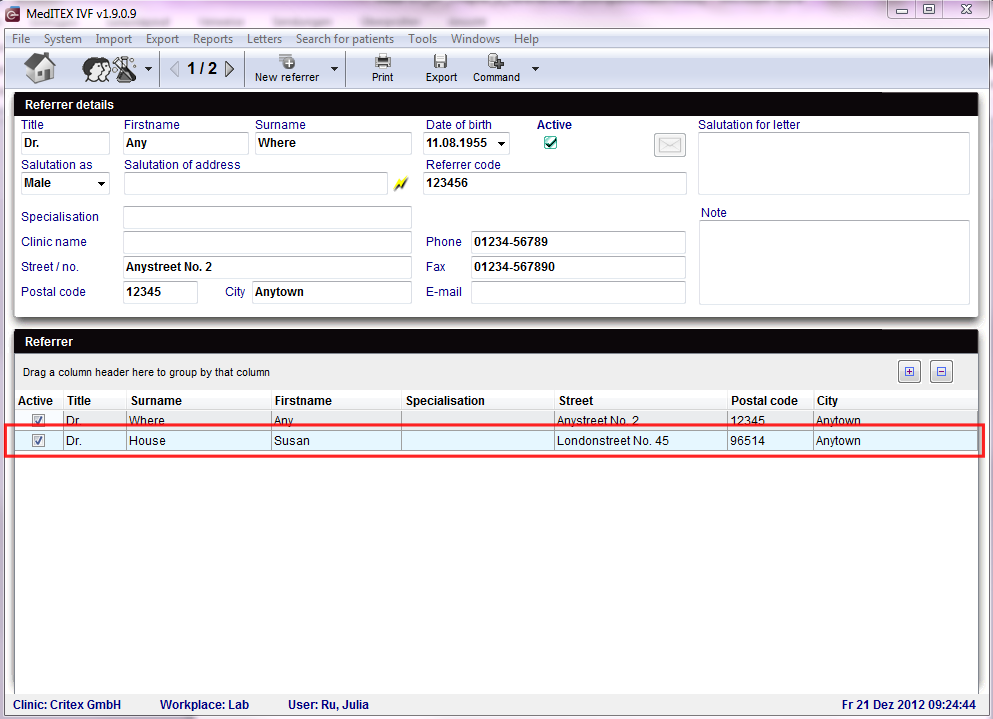Click the Clinic name input field
Screen dimensions: 993x719
pos(267,242)
